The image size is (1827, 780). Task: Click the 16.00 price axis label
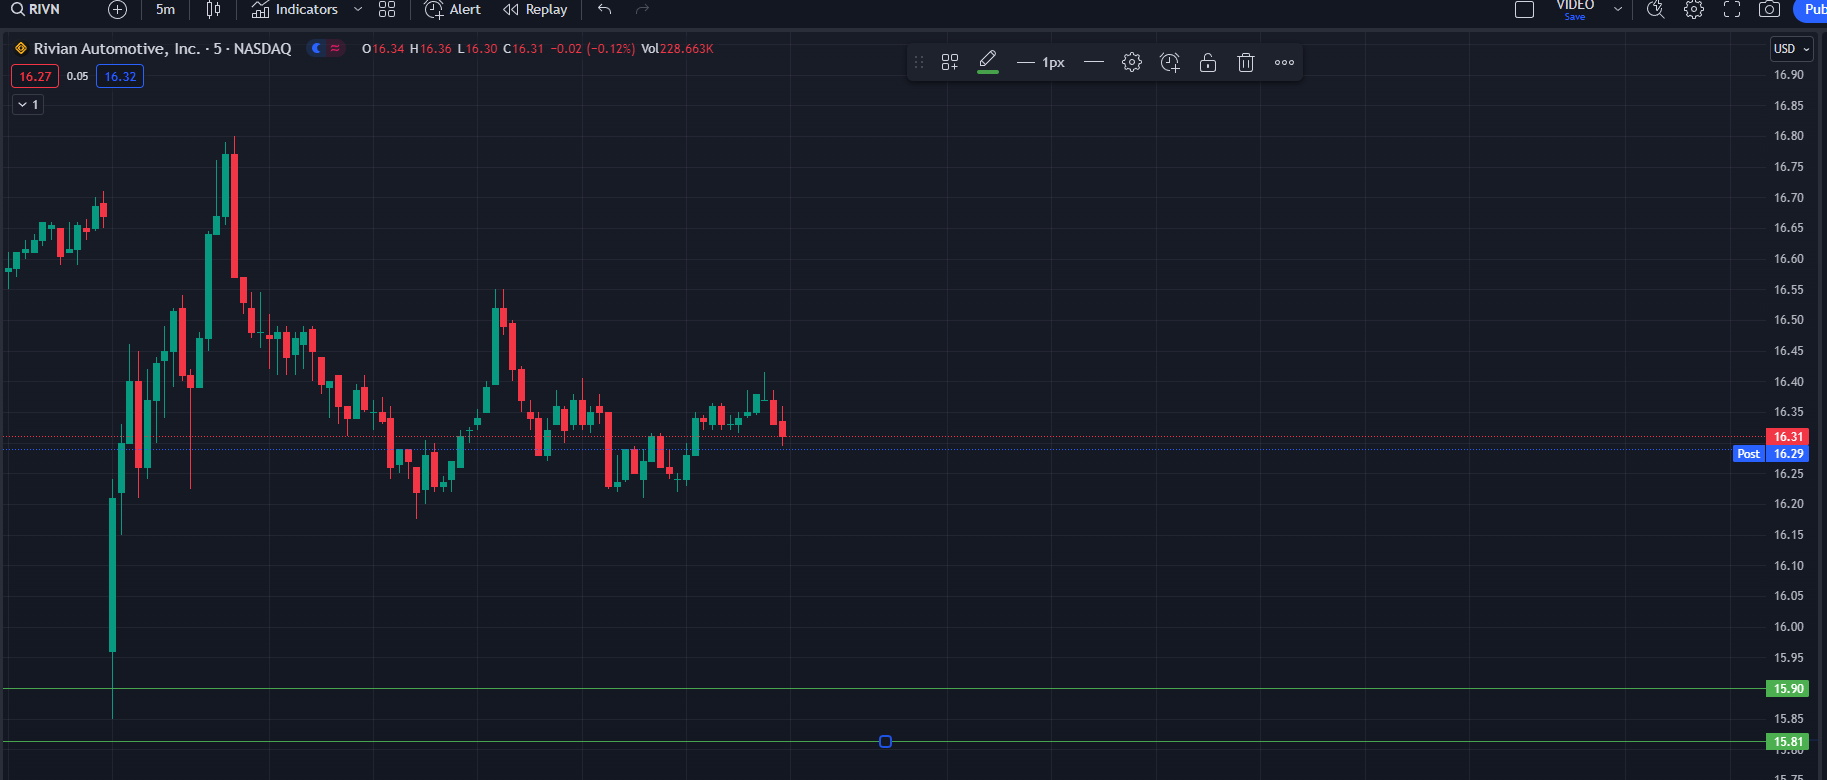(x=1788, y=627)
